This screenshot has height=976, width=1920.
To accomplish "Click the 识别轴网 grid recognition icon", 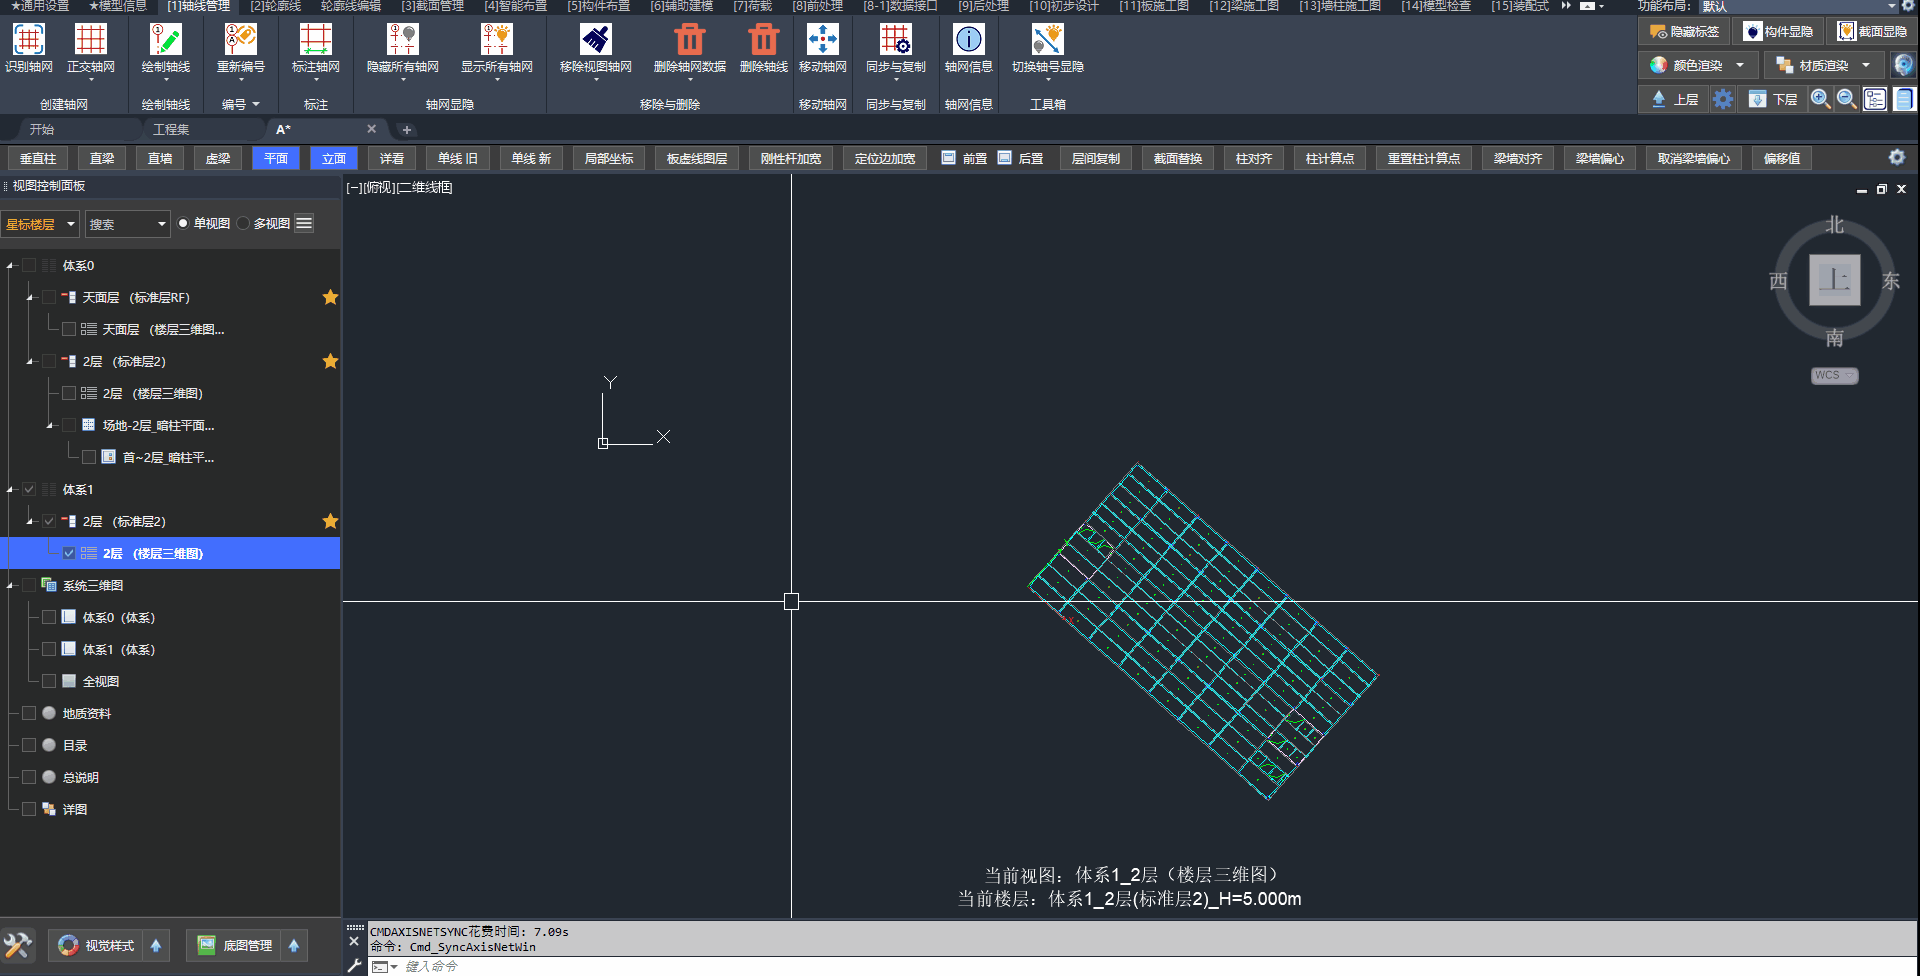I will (28, 40).
